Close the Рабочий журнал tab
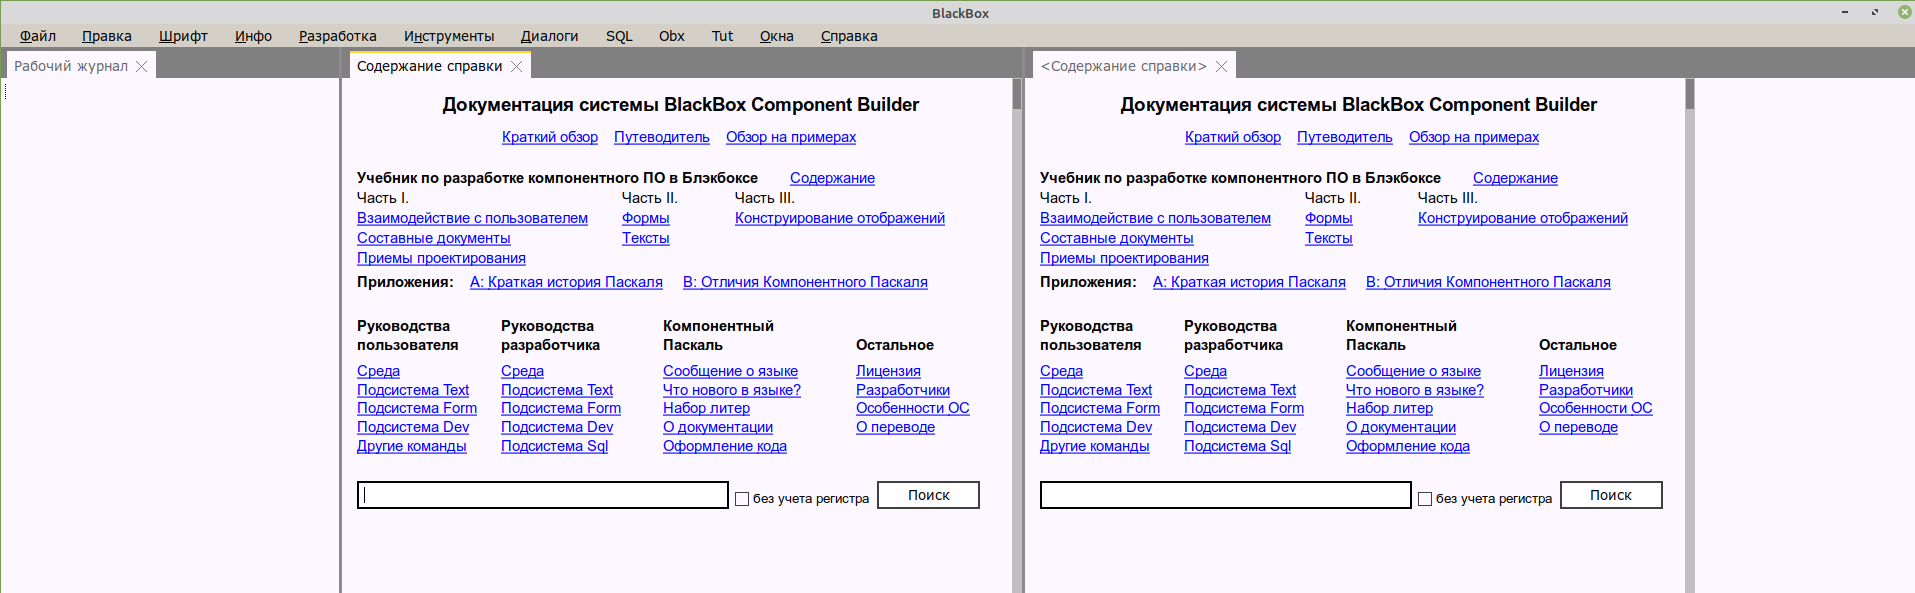 point(142,66)
